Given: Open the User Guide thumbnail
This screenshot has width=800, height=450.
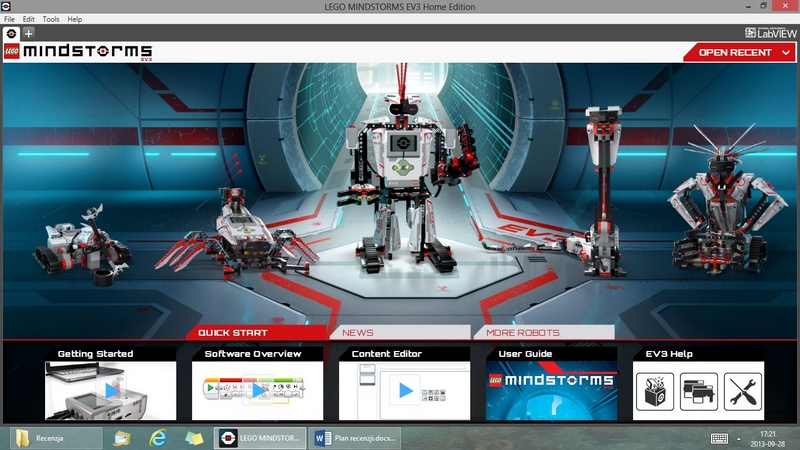Looking at the screenshot, I should (552, 390).
